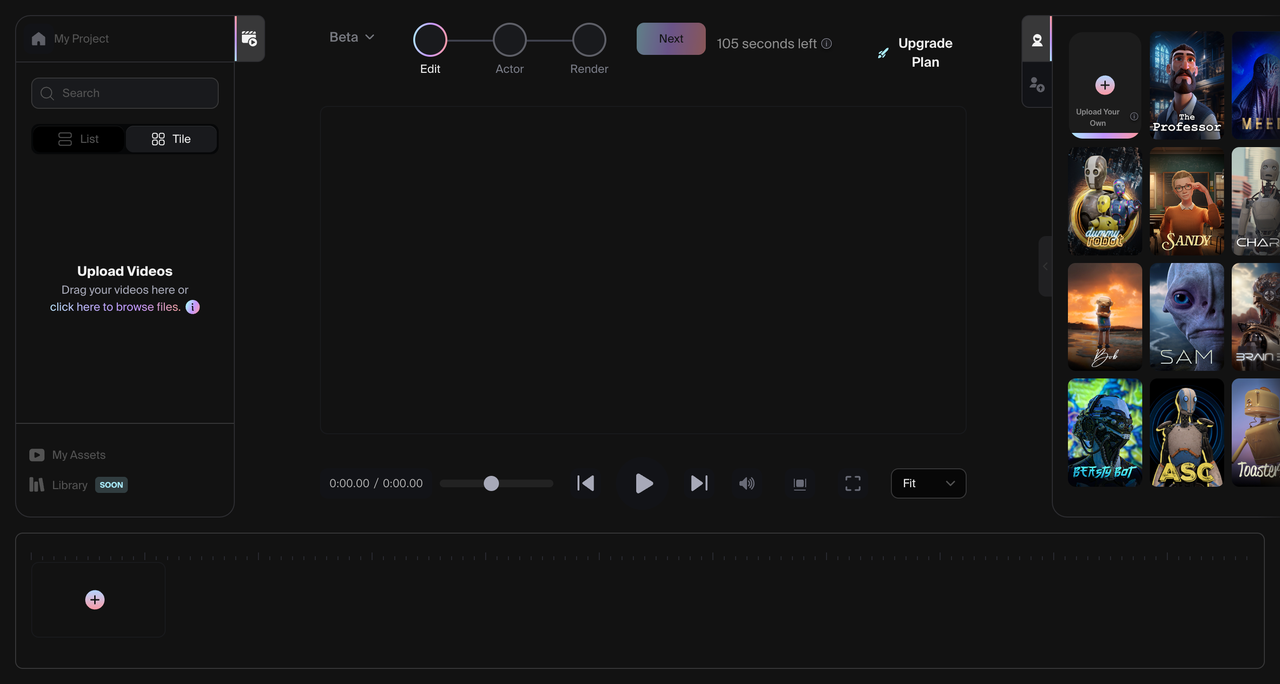The width and height of the screenshot is (1280, 684).
Task: Open the Fit zoom dropdown
Action: click(928, 484)
